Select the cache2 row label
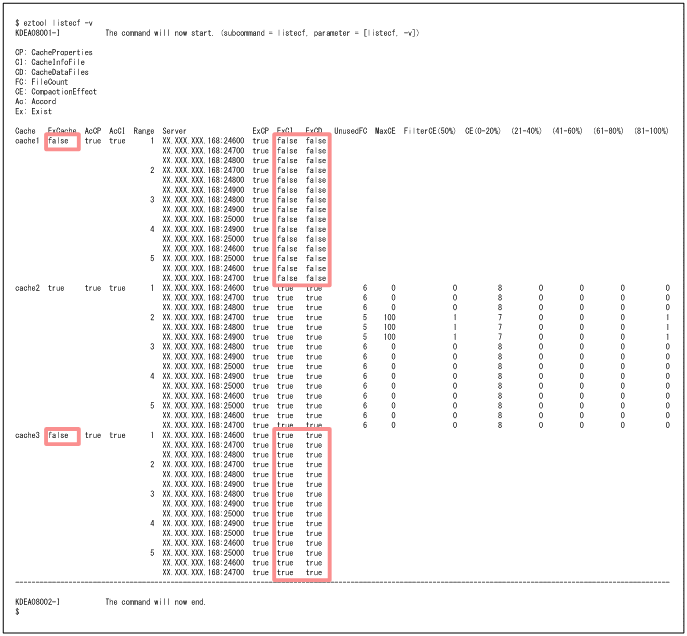 pos(27,288)
